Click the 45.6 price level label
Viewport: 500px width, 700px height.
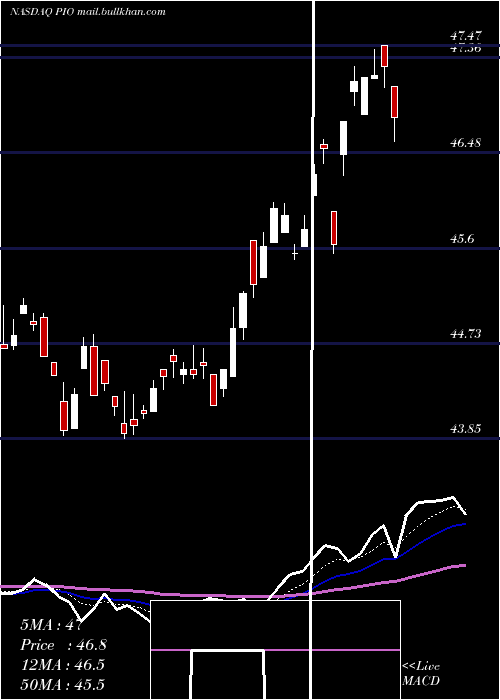(462, 239)
